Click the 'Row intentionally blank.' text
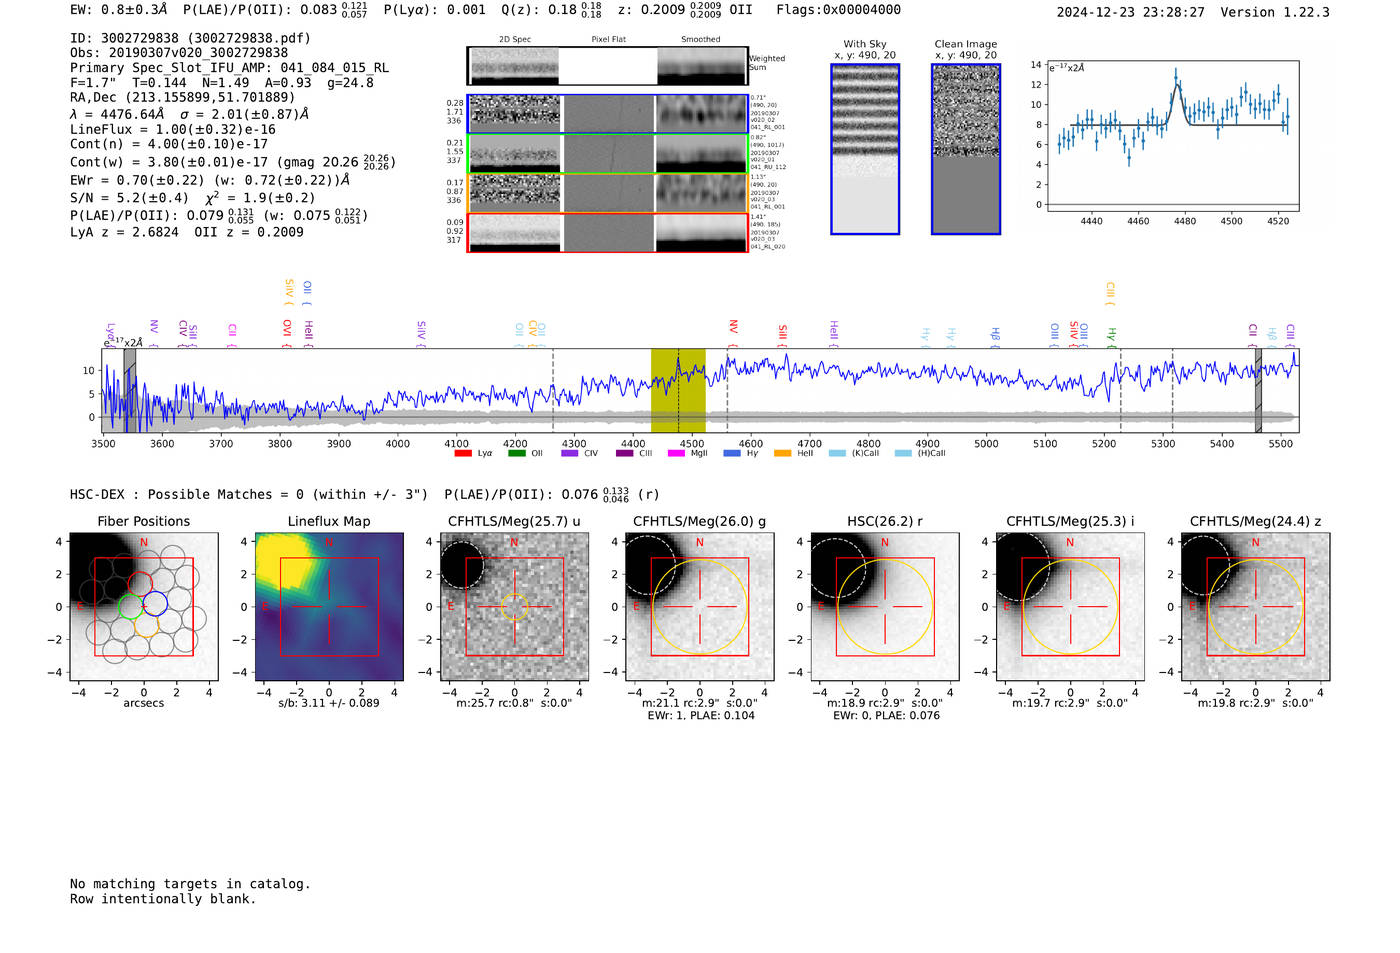1400x953 pixels. (163, 899)
